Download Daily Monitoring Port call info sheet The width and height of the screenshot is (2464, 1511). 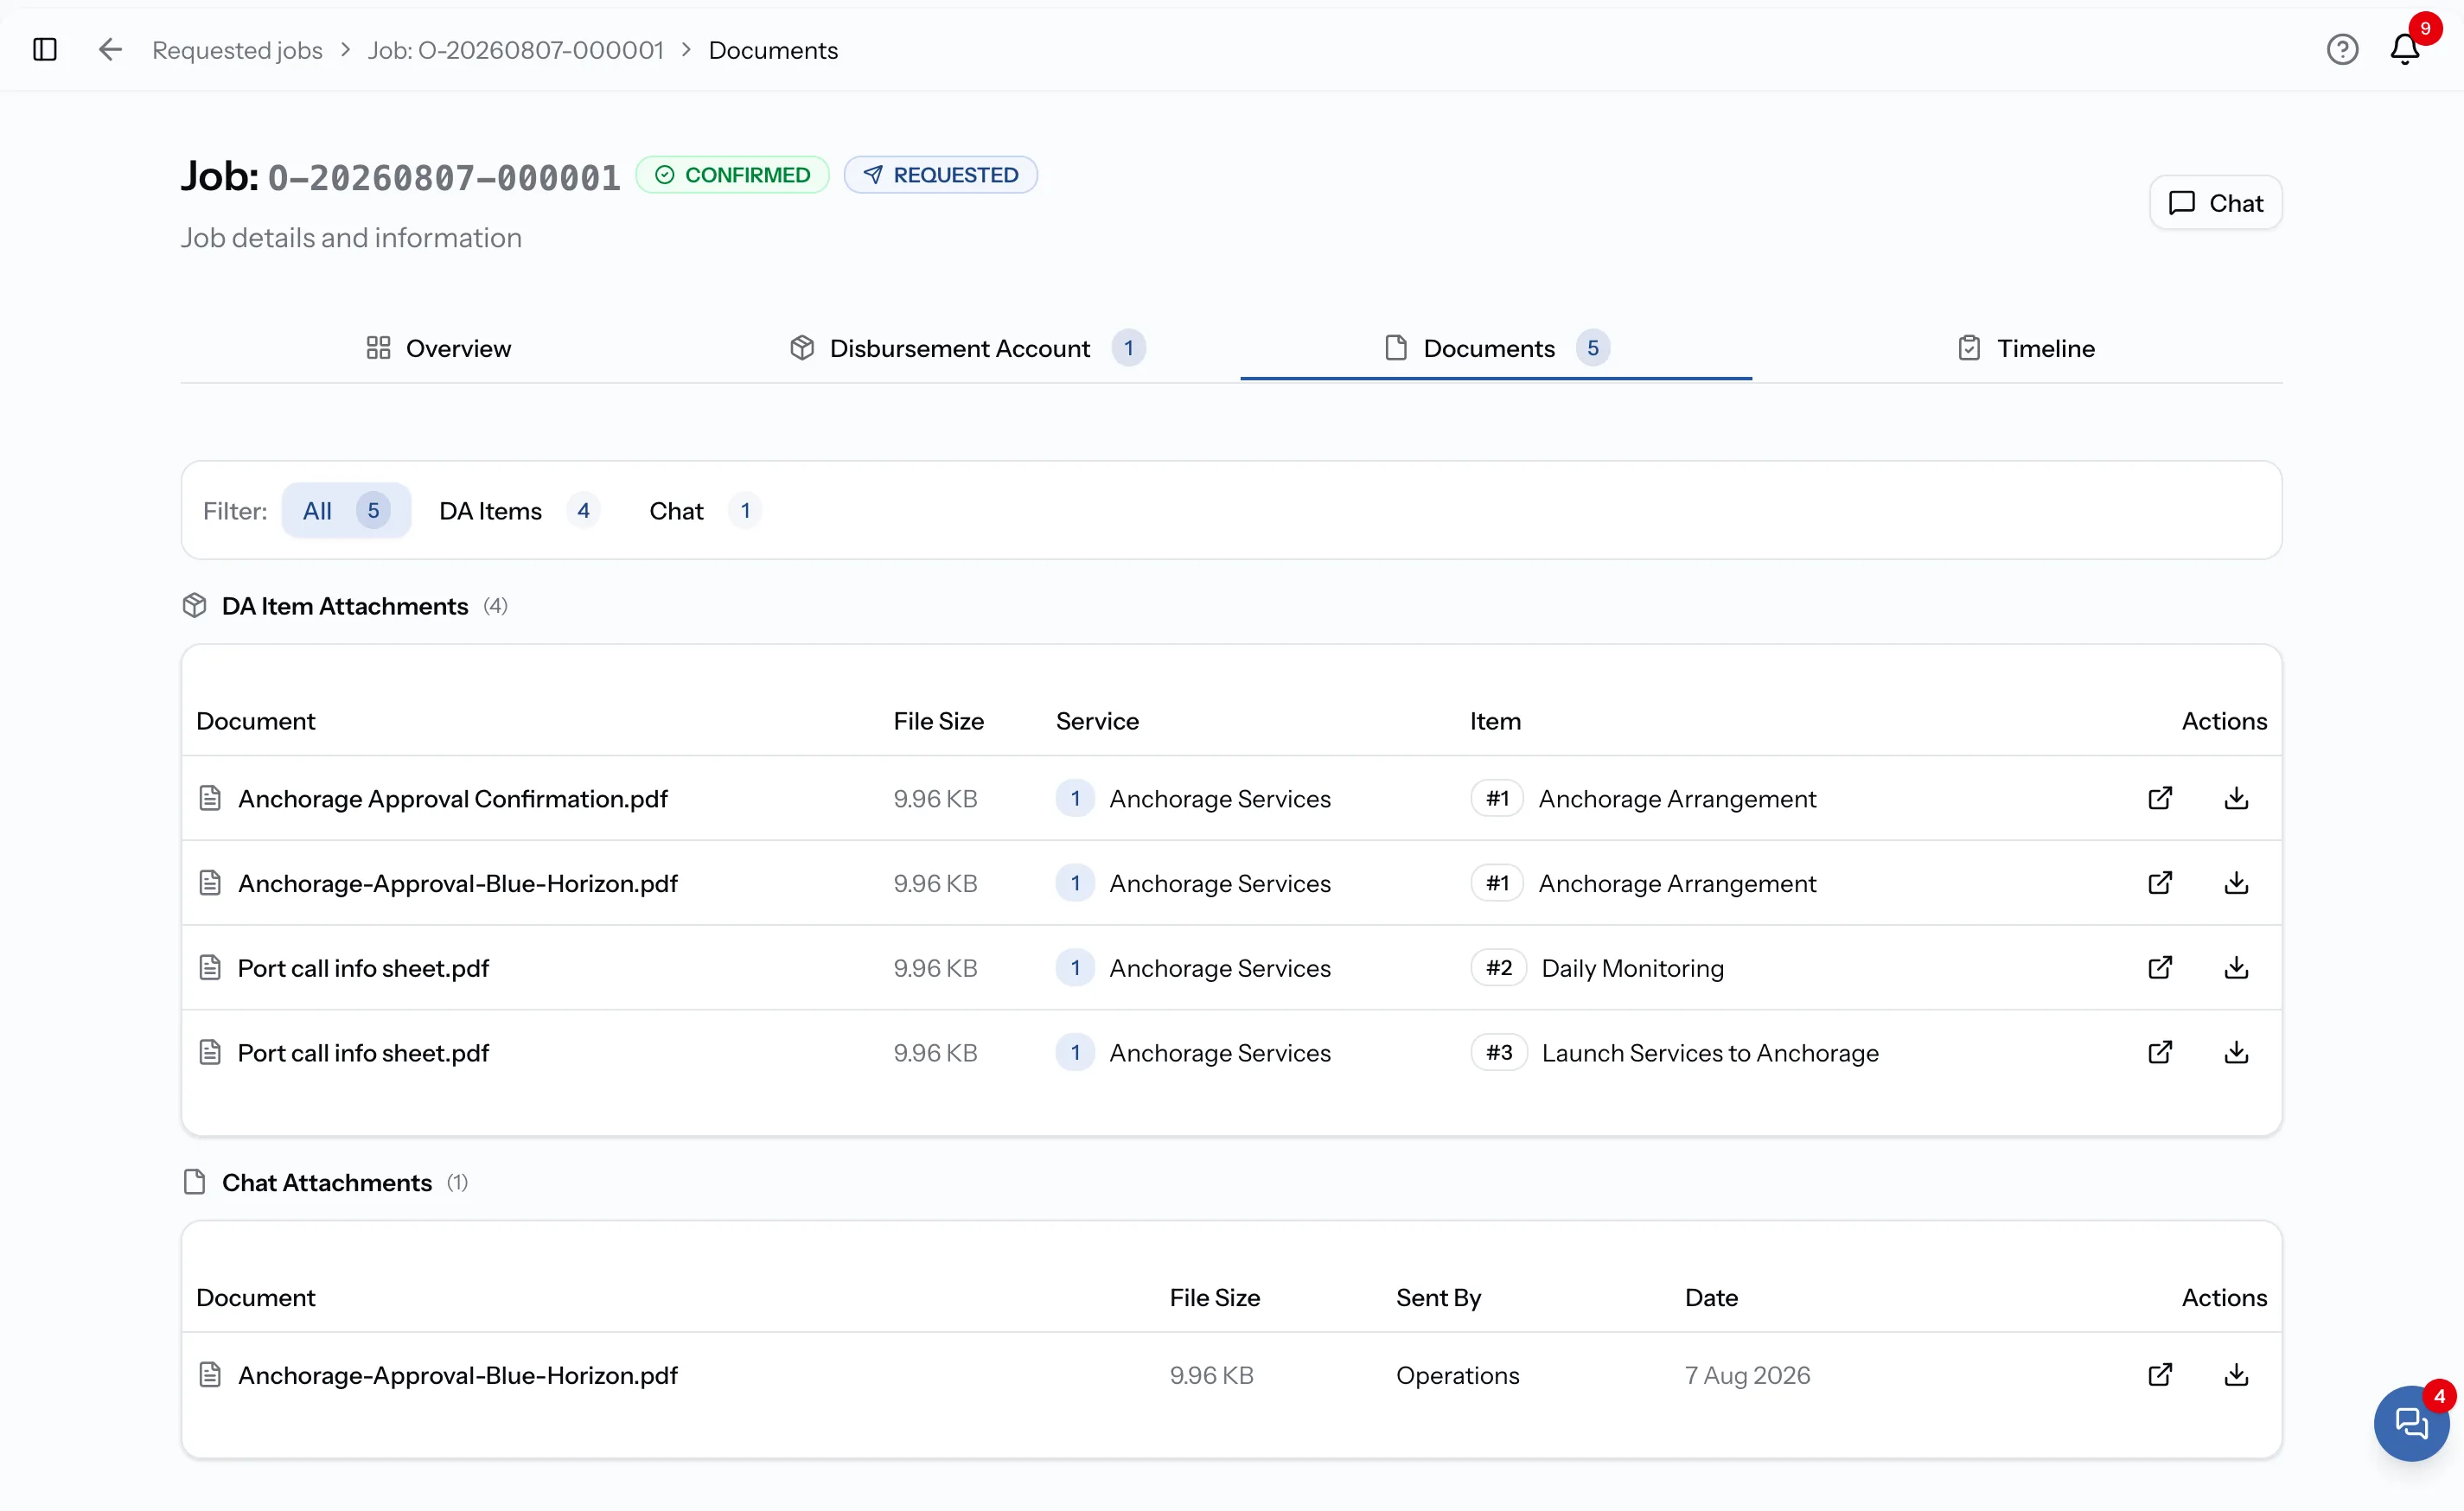[x=2237, y=967]
